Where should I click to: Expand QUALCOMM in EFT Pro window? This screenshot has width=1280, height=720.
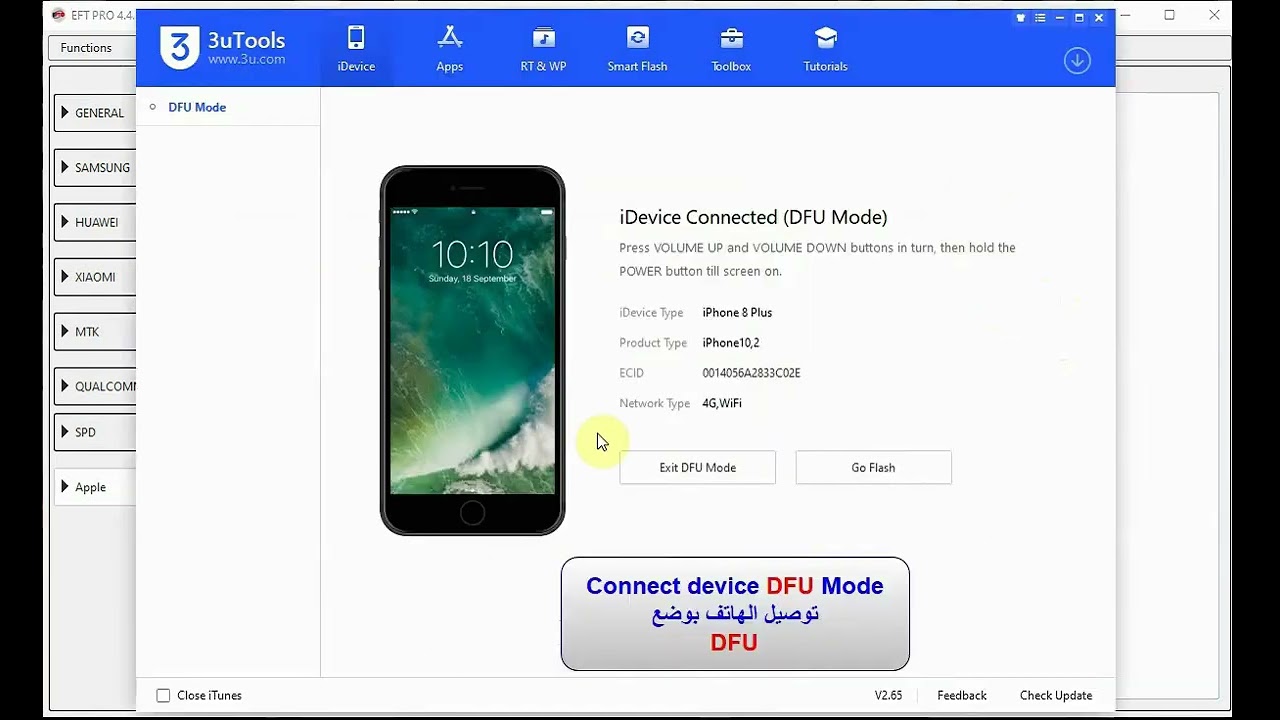95,386
